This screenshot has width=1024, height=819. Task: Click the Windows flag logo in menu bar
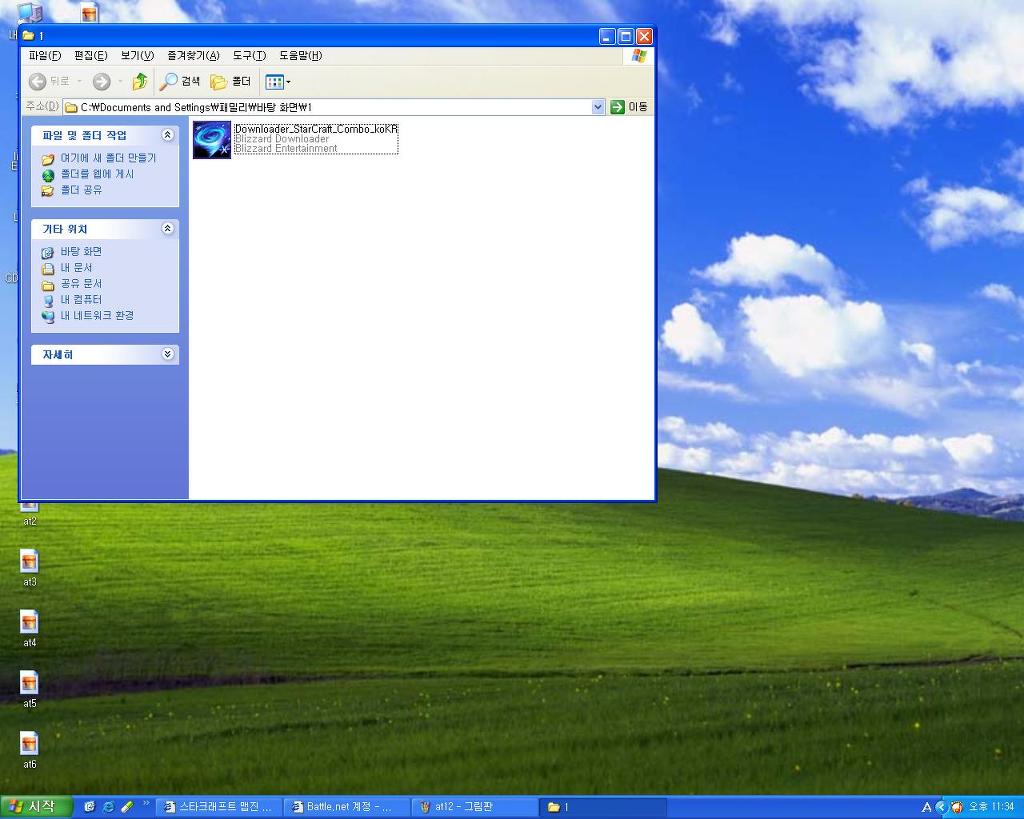coord(638,56)
